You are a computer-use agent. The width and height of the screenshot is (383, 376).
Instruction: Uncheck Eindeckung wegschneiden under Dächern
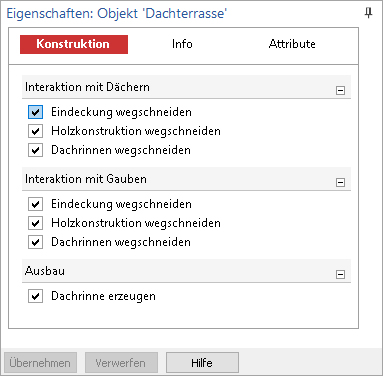click(36, 112)
